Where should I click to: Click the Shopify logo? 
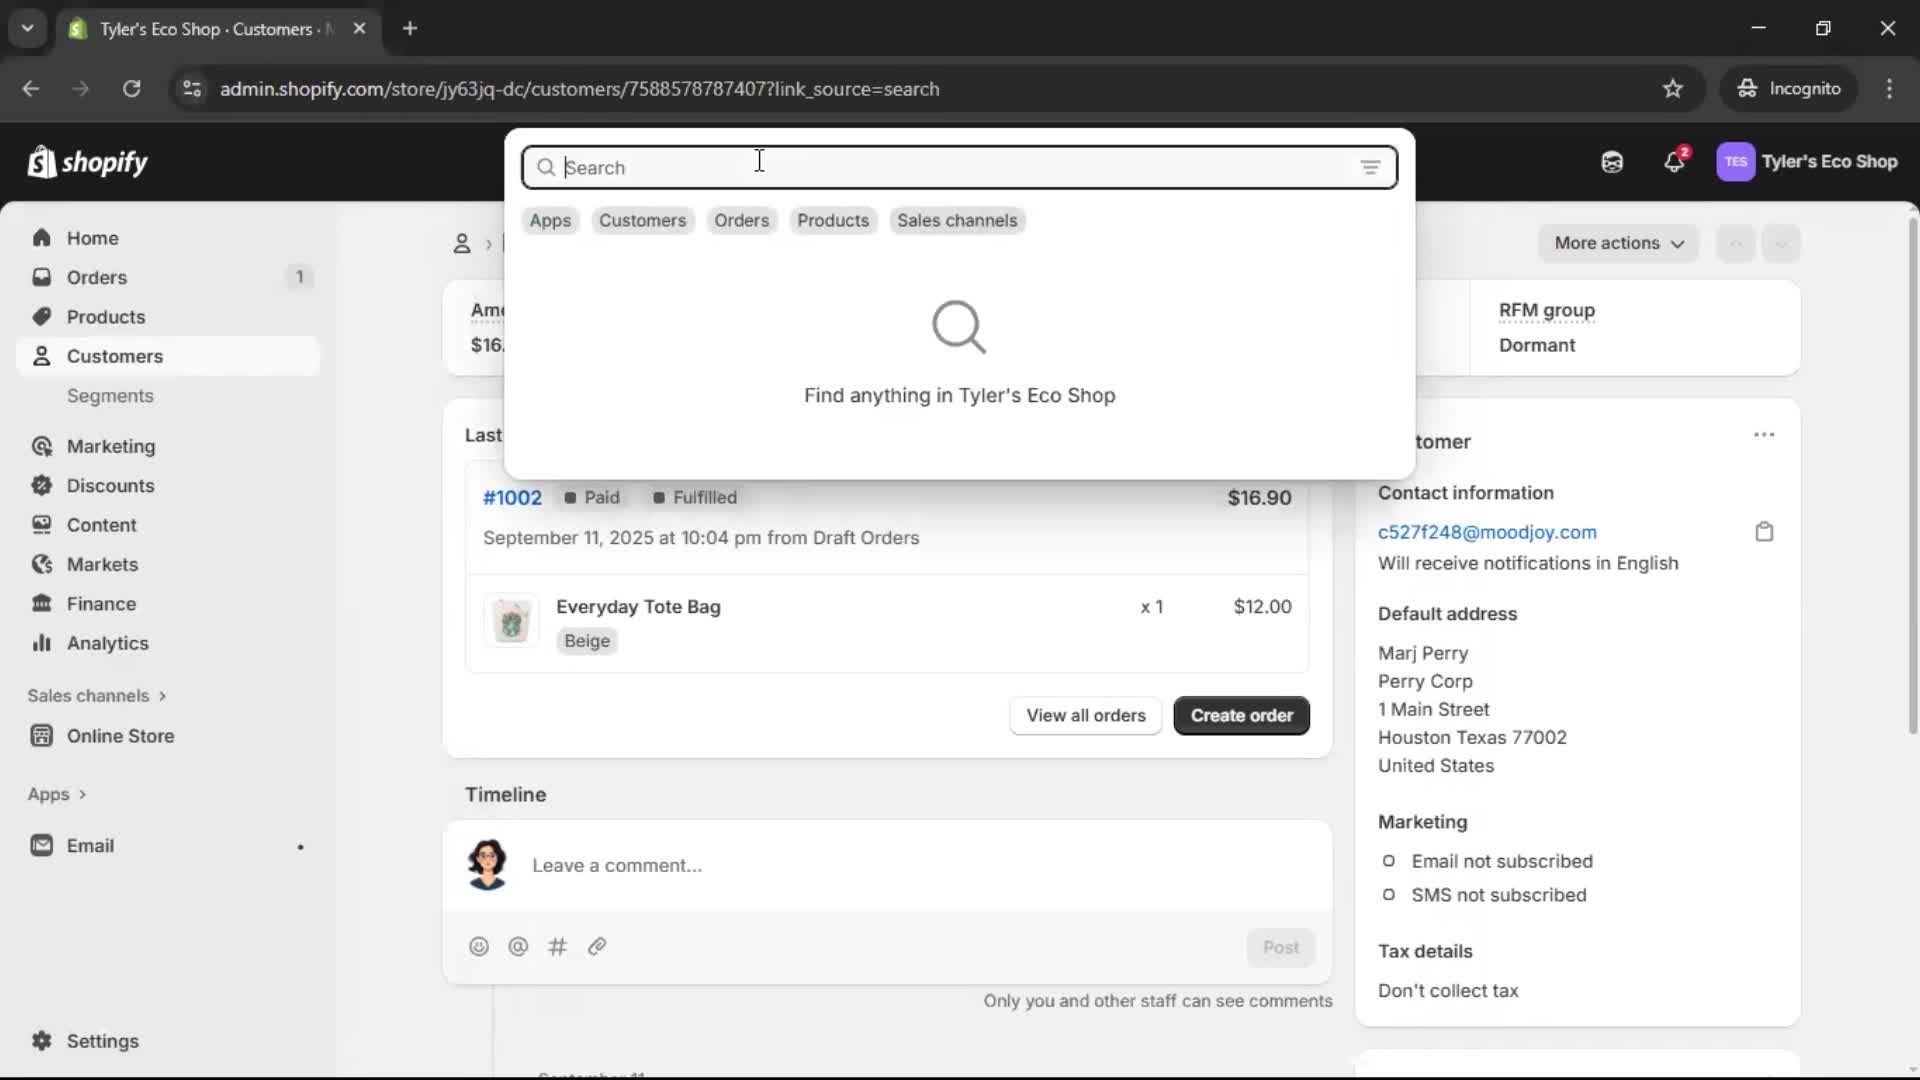click(x=88, y=162)
